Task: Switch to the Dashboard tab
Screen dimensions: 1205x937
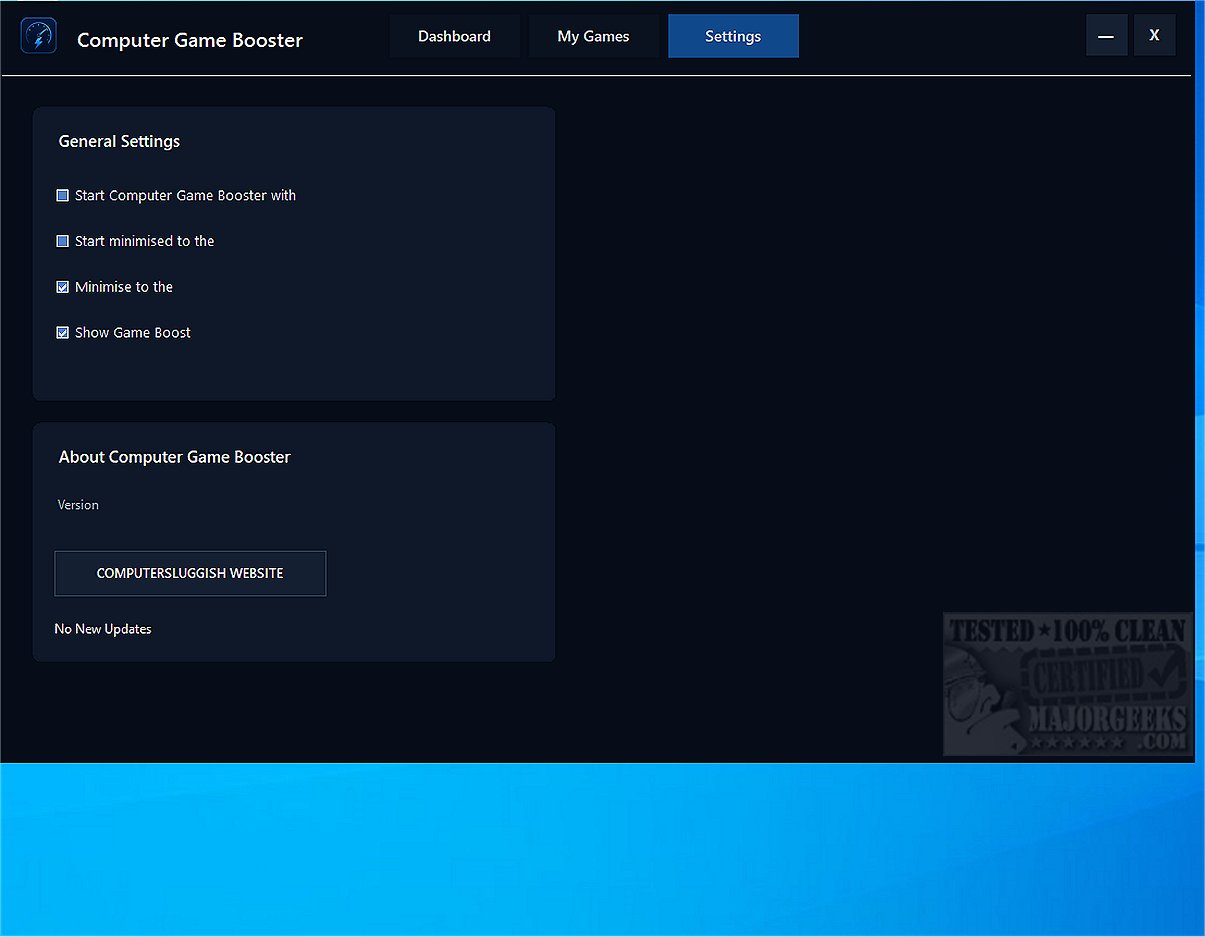Action: 454,36
